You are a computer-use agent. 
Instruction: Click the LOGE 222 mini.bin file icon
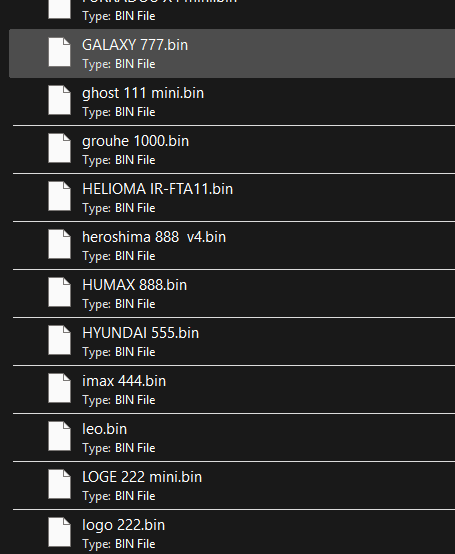pyautogui.click(x=59, y=484)
